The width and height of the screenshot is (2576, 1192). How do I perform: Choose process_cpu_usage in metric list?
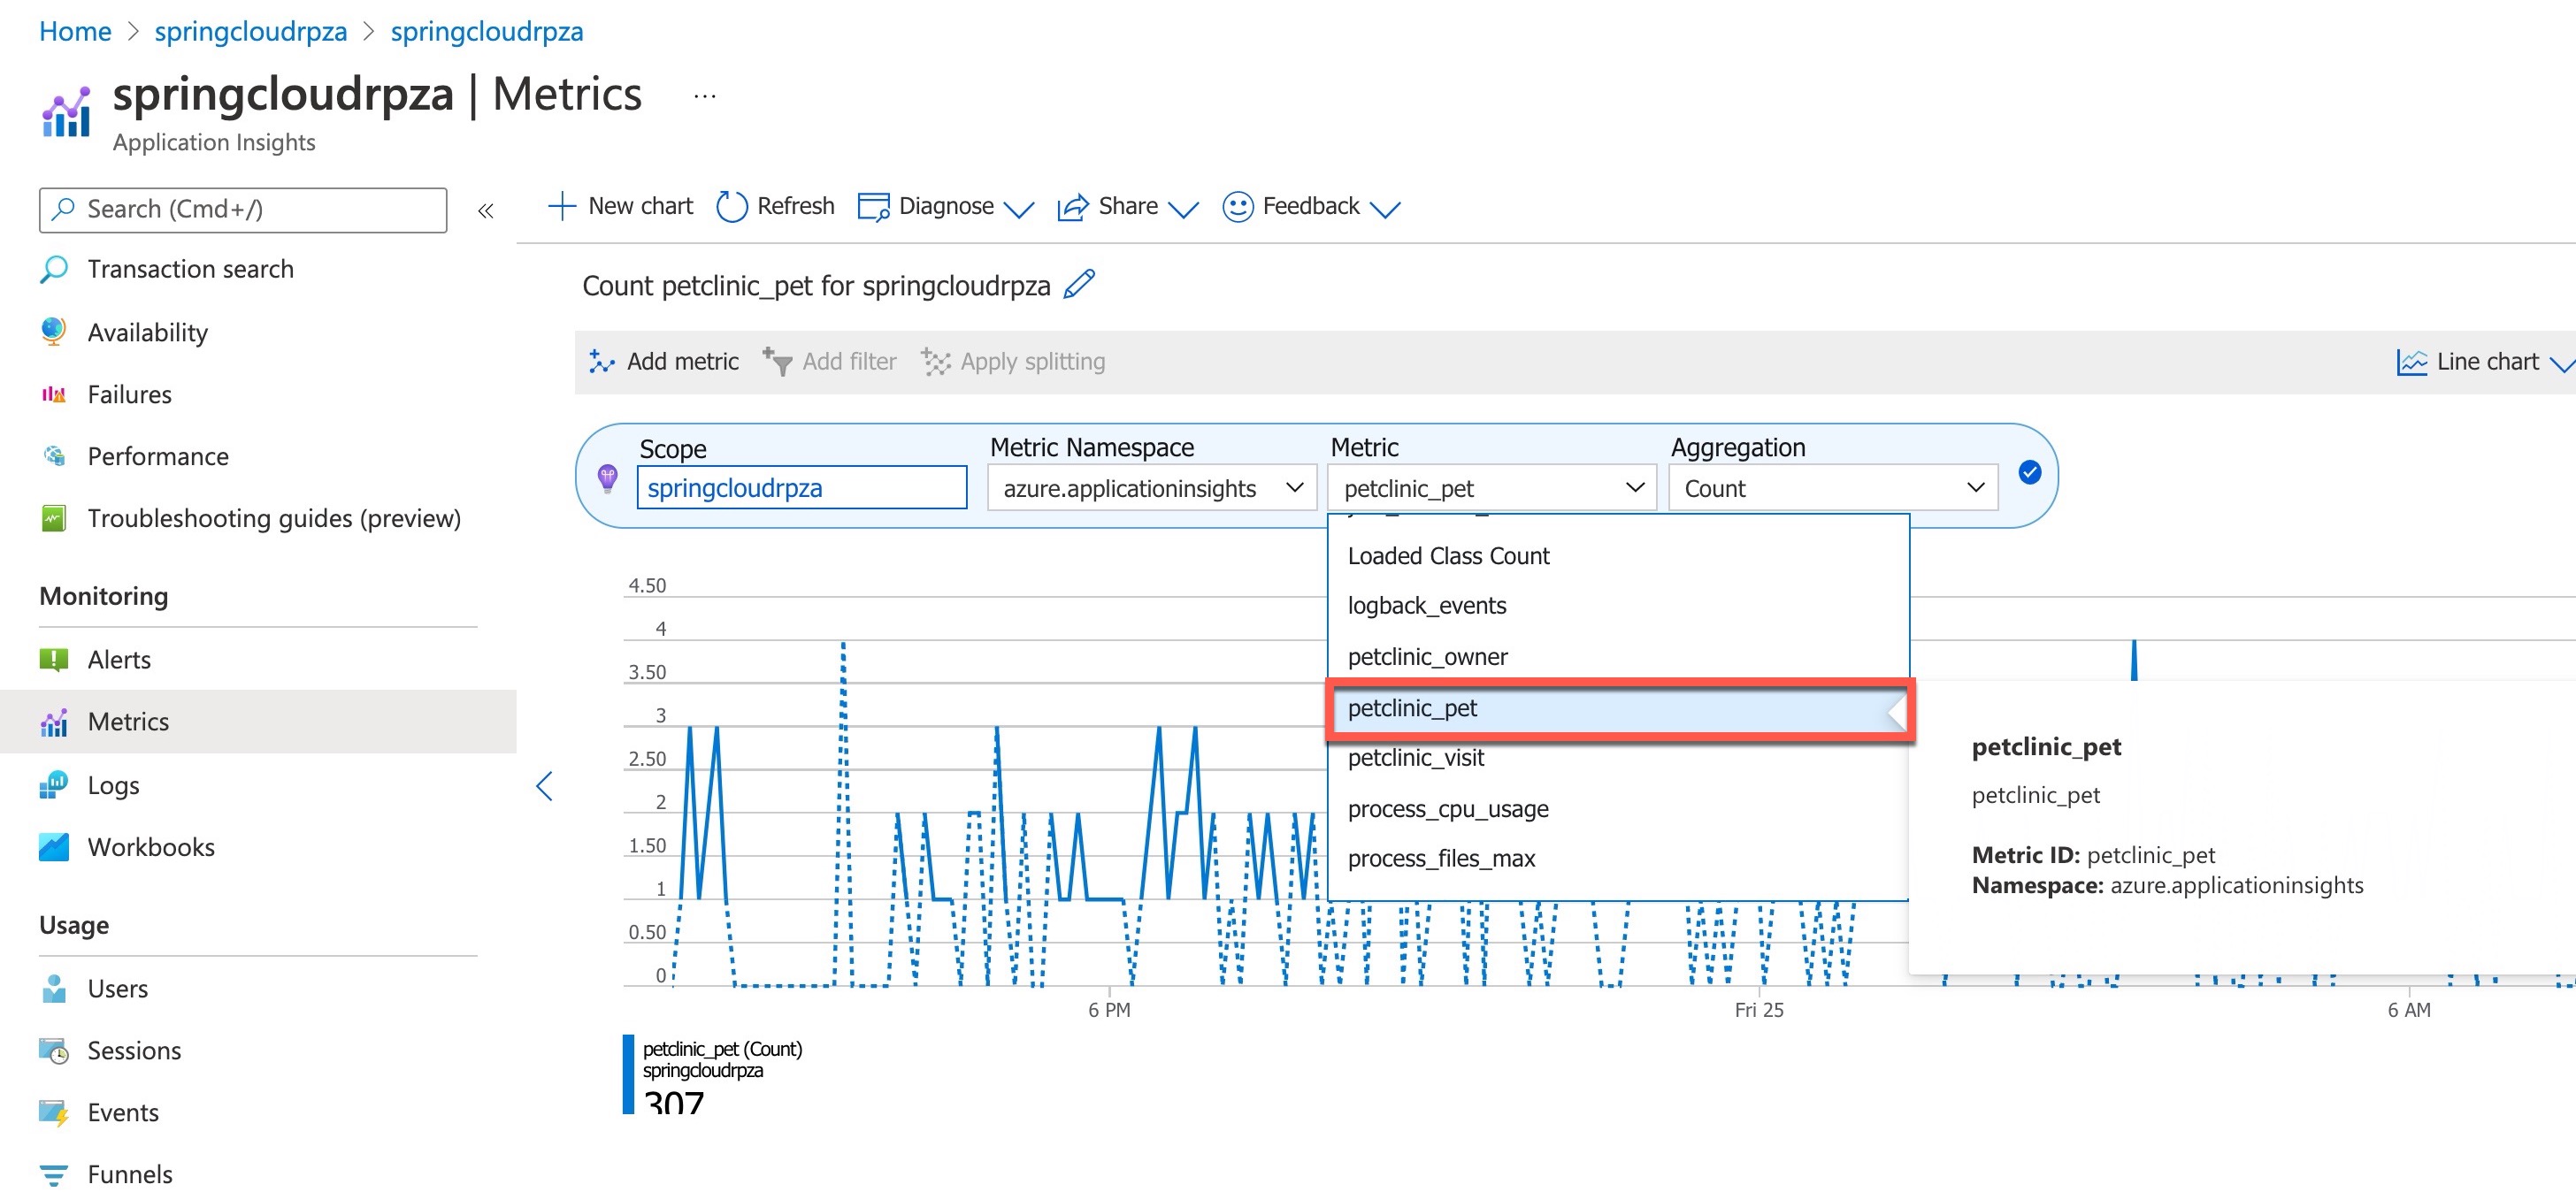click(1447, 809)
